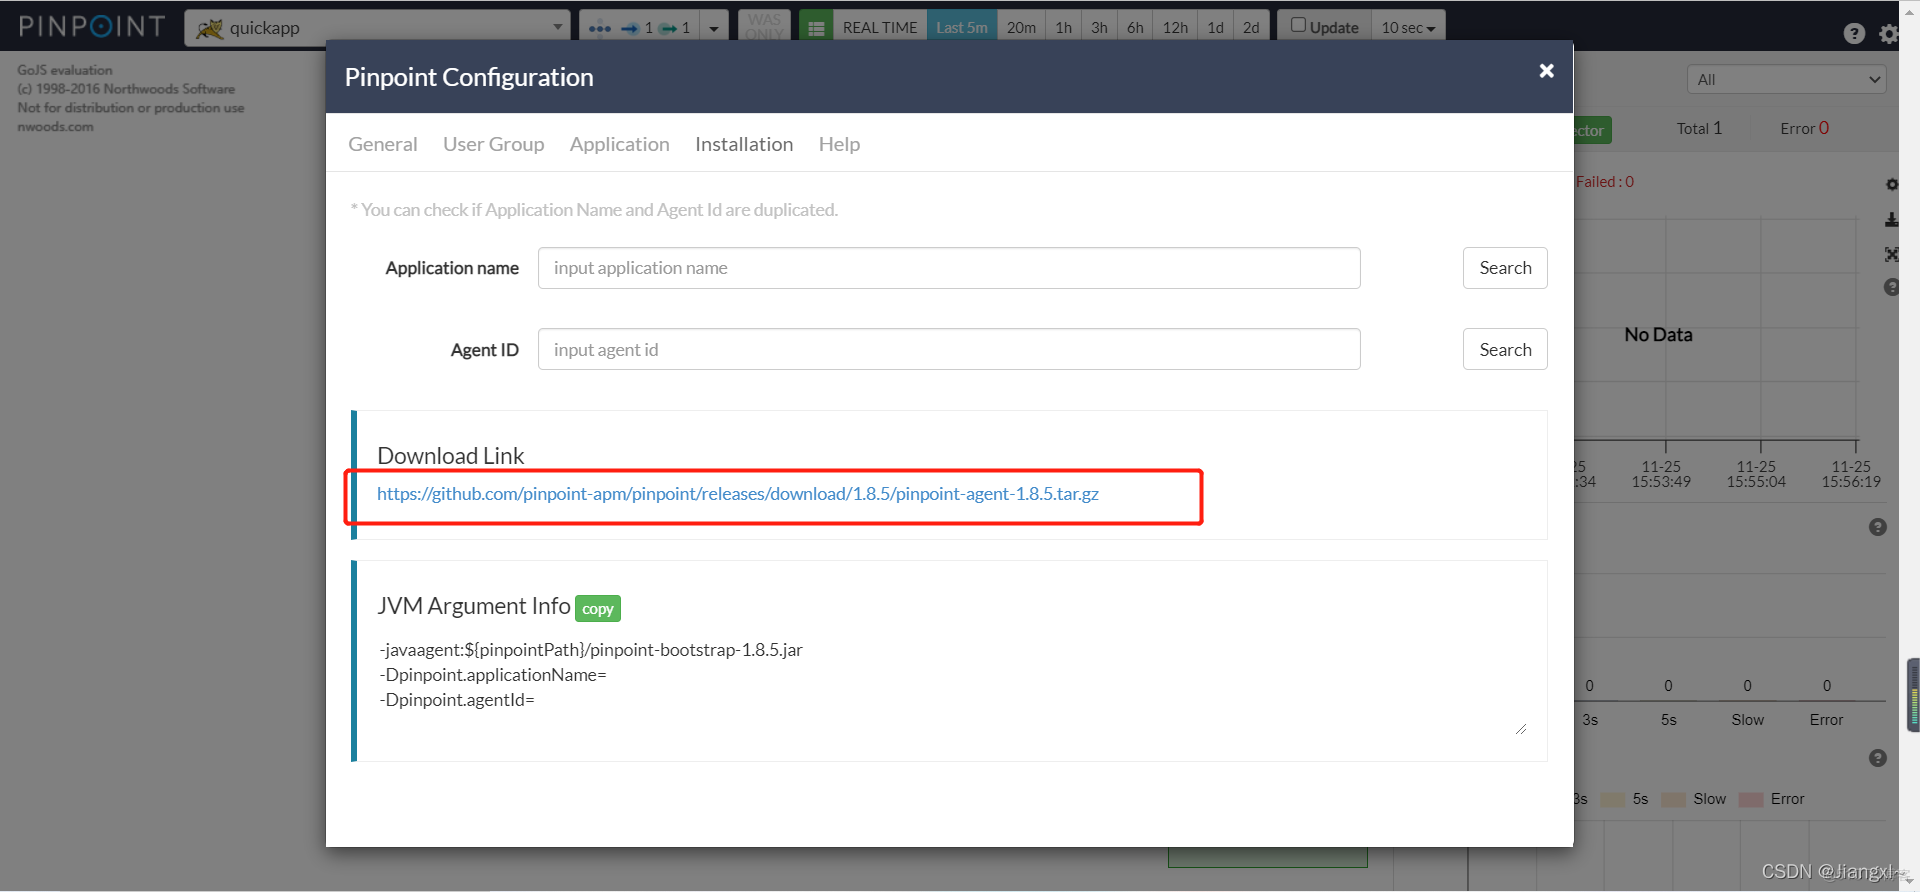
Task: Expand the depth settings dropdown arrow
Action: point(714,28)
